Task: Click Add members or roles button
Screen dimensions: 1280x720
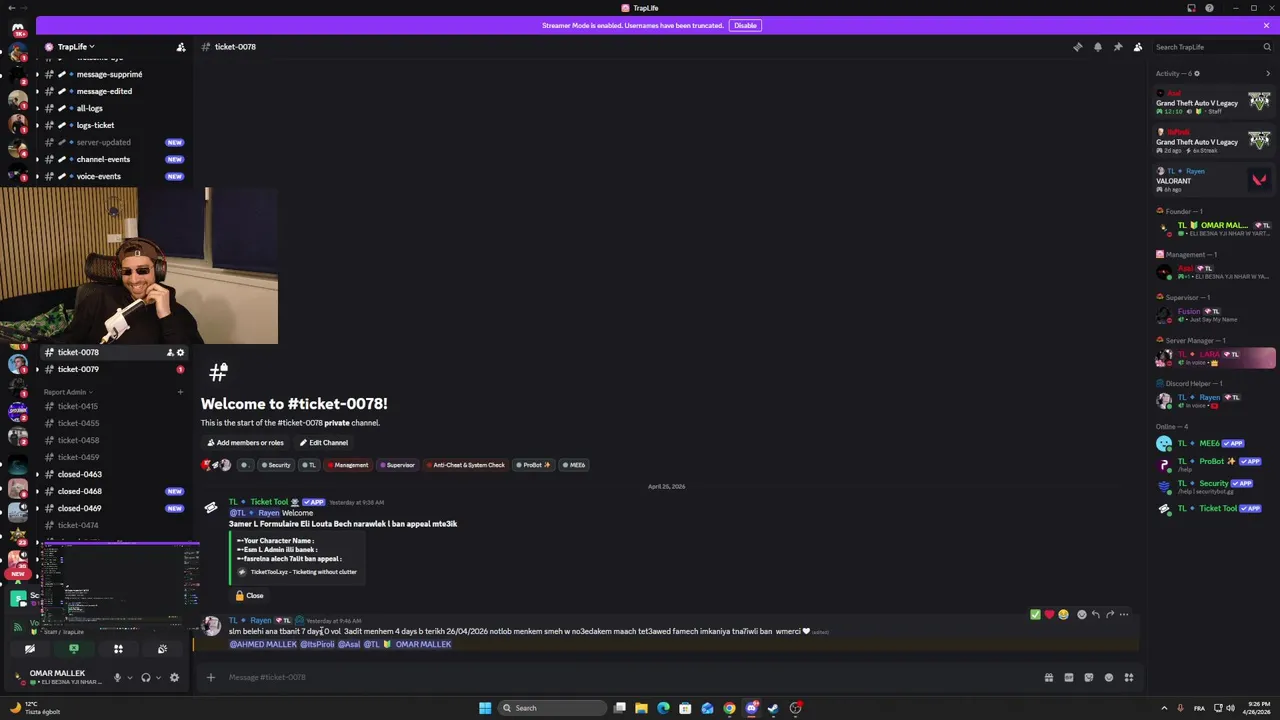Action: click(x=245, y=443)
